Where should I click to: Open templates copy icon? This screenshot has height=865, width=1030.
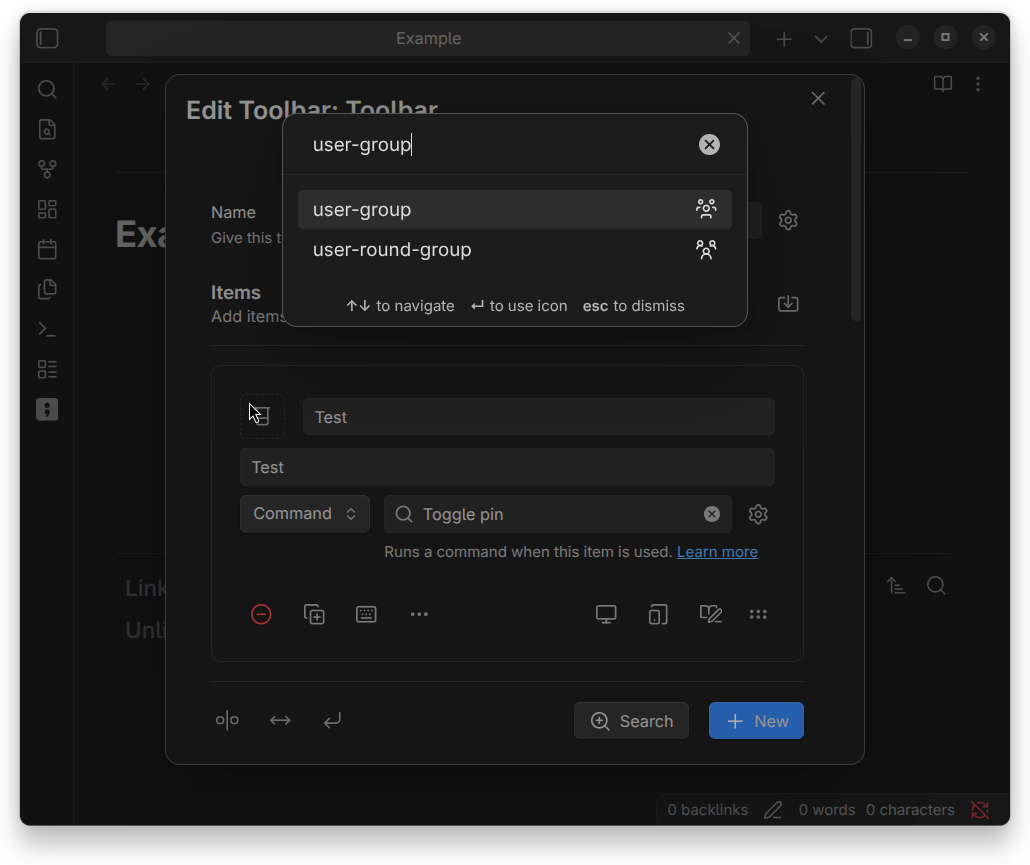pyautogui.click(x=47, y=289)
